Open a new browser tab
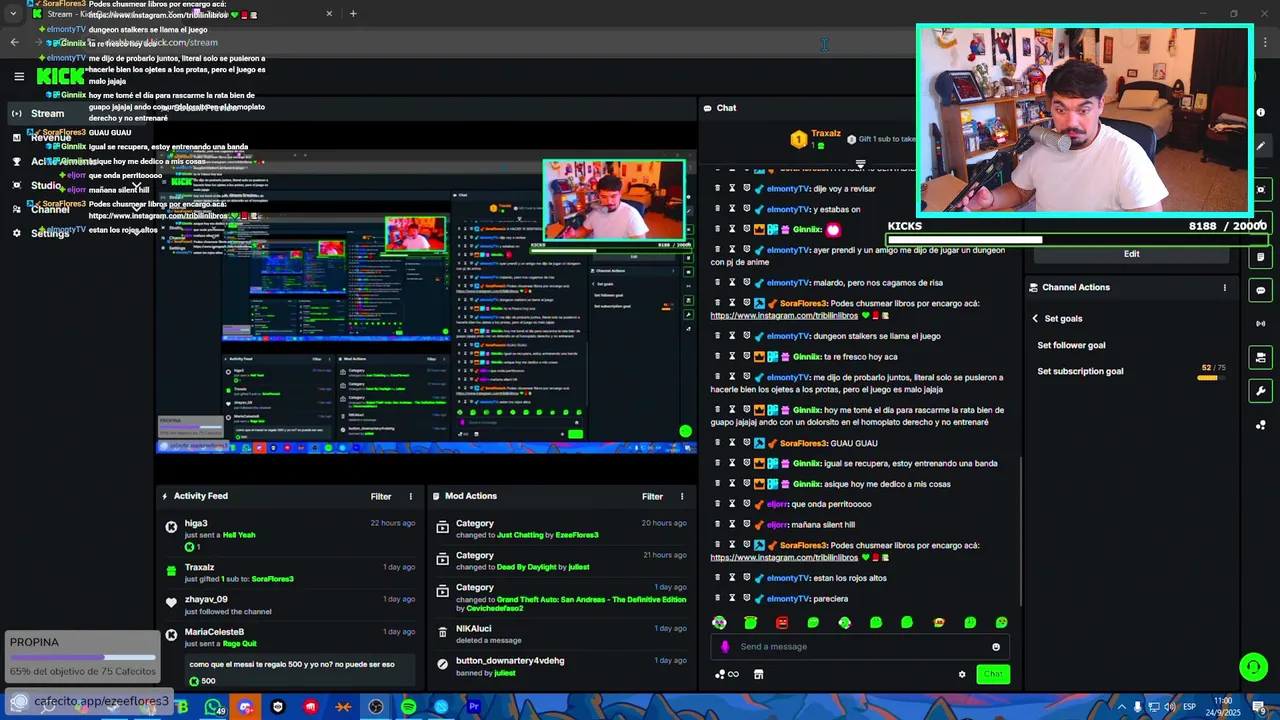 pos(353,13)
